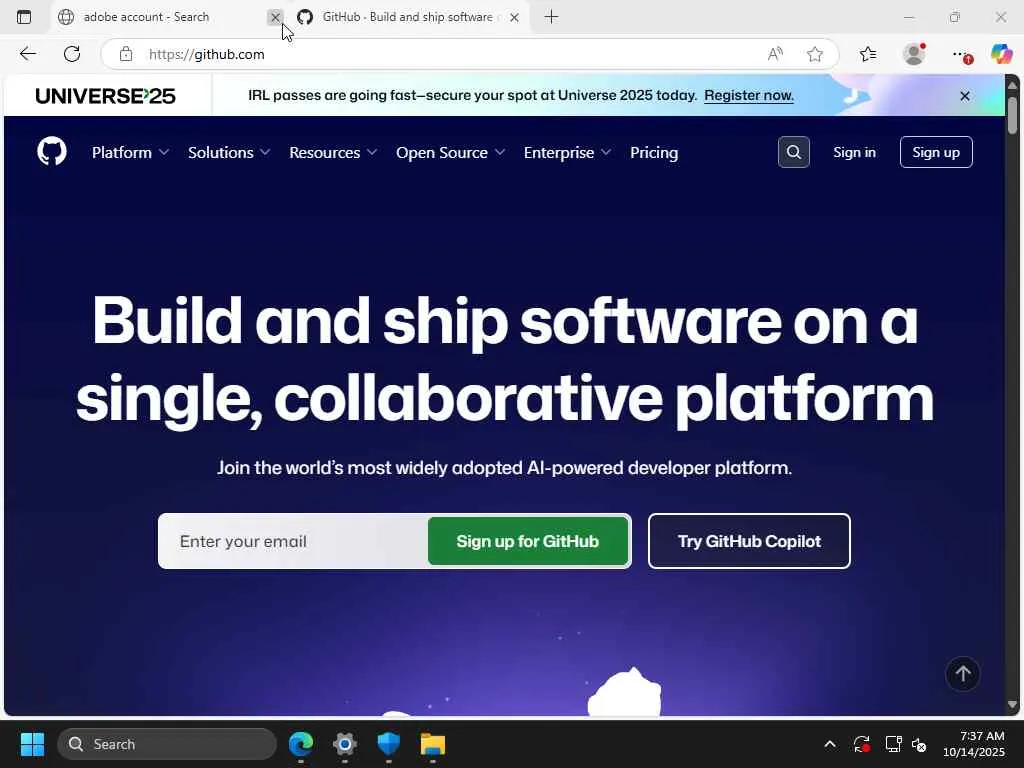The height and width of the screenshot is (768, 1024).
Task: Click the Windows Update tray icon
Action: pos(861,744)
